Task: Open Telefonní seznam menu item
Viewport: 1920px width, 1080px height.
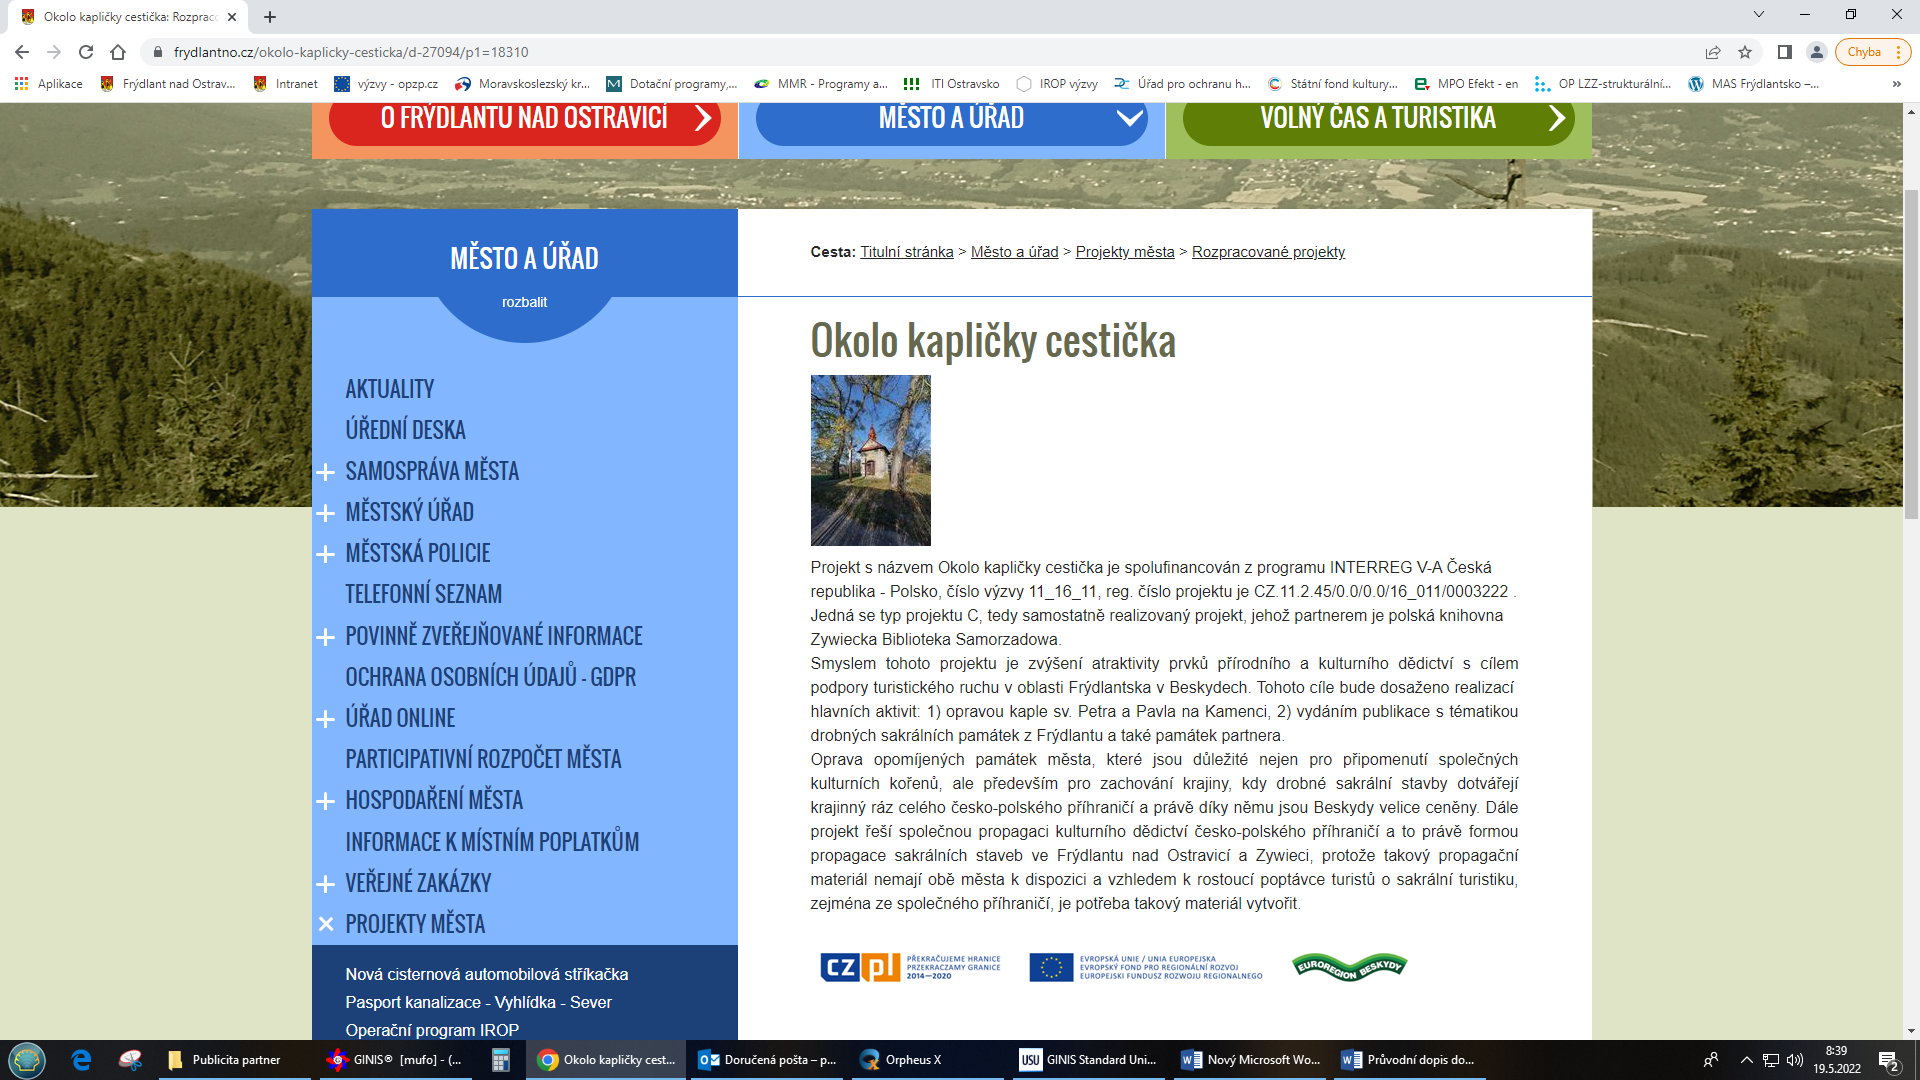Action: [x=424, y=594]
